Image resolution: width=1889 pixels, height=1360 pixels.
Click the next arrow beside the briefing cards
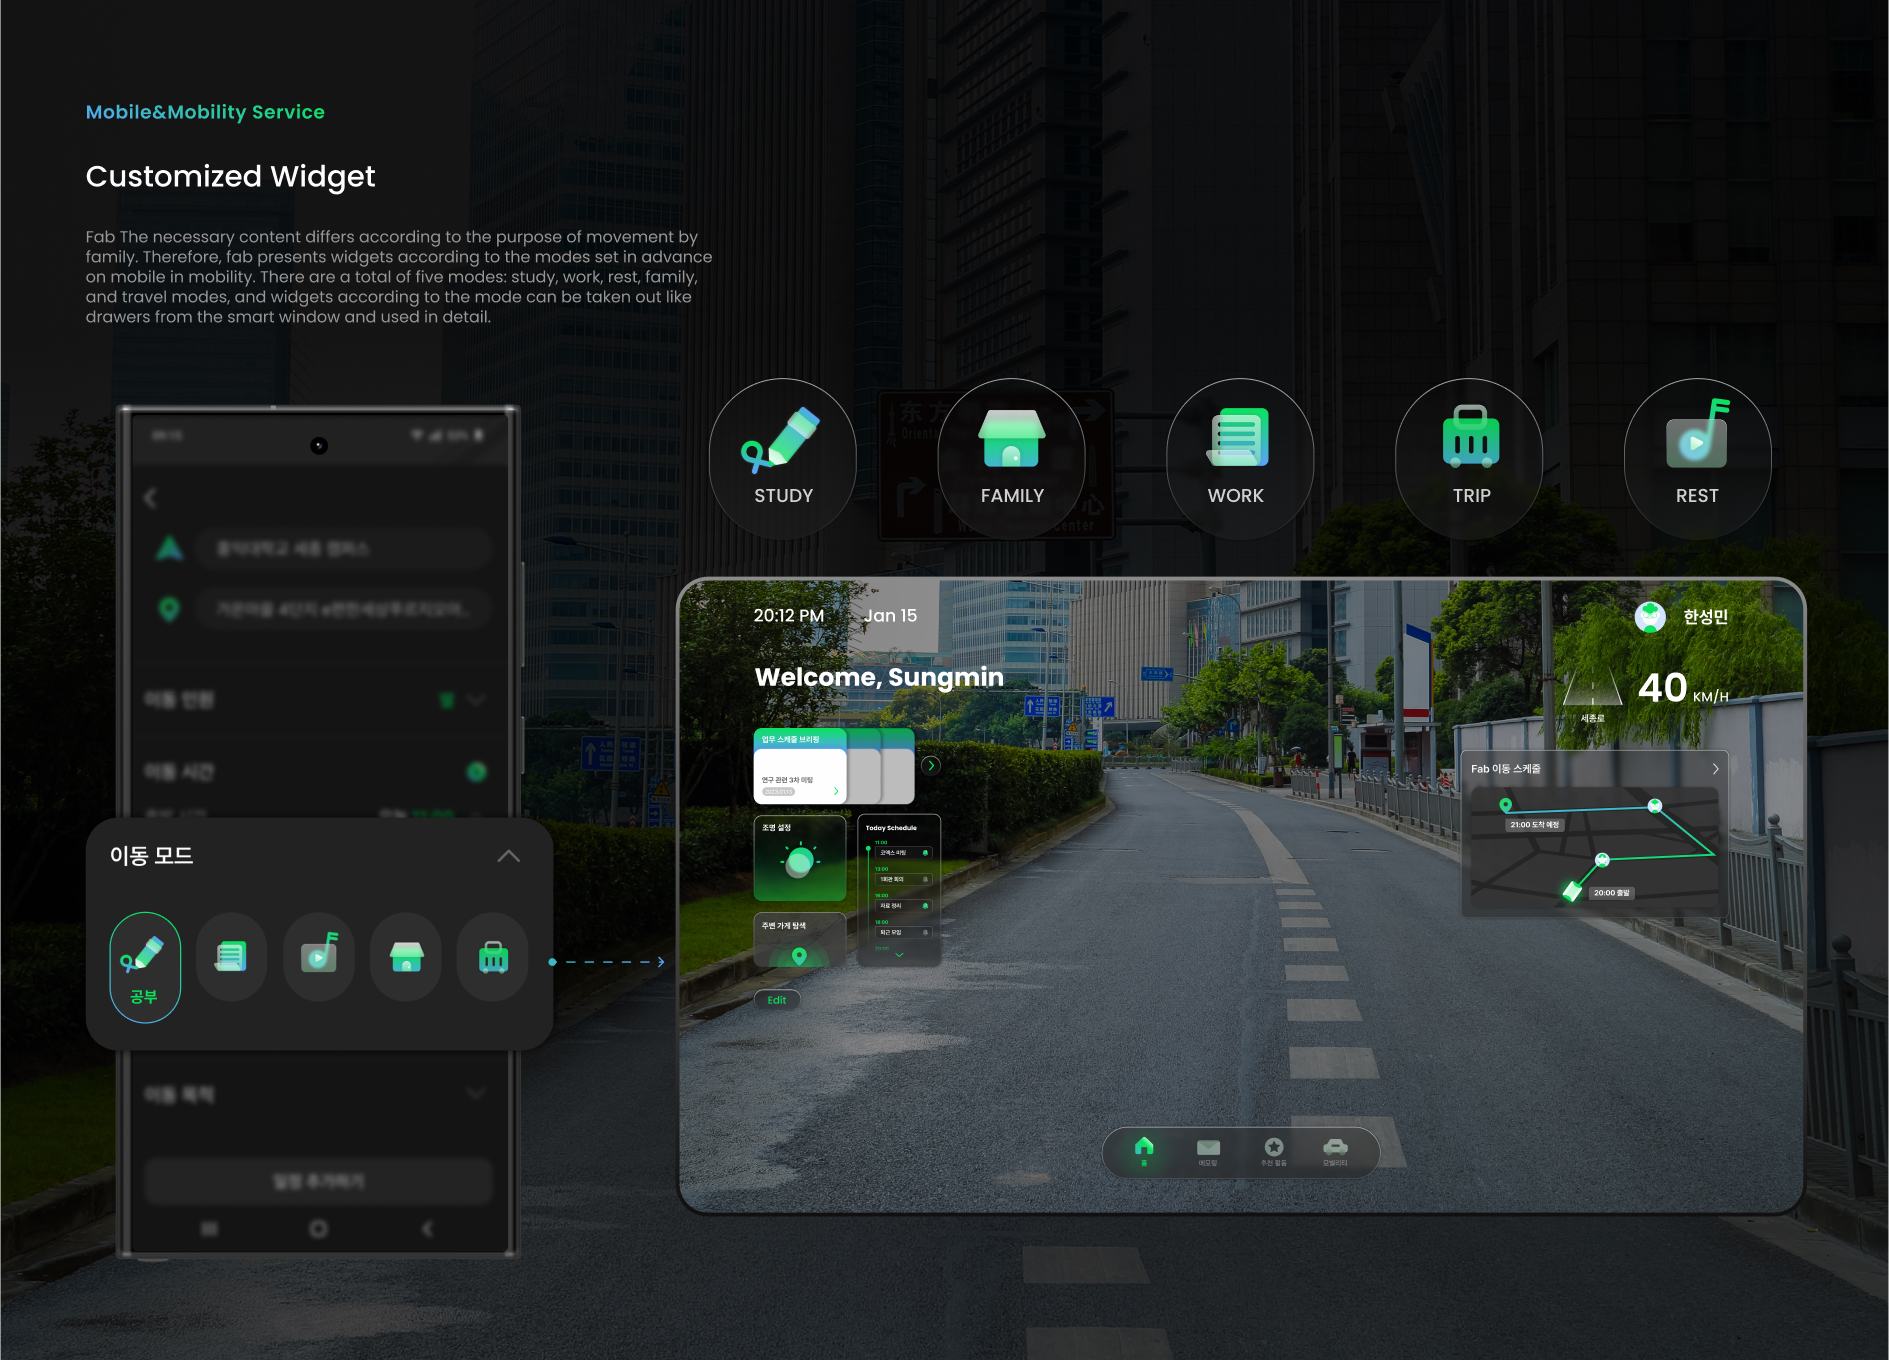(x=931, y=766)
